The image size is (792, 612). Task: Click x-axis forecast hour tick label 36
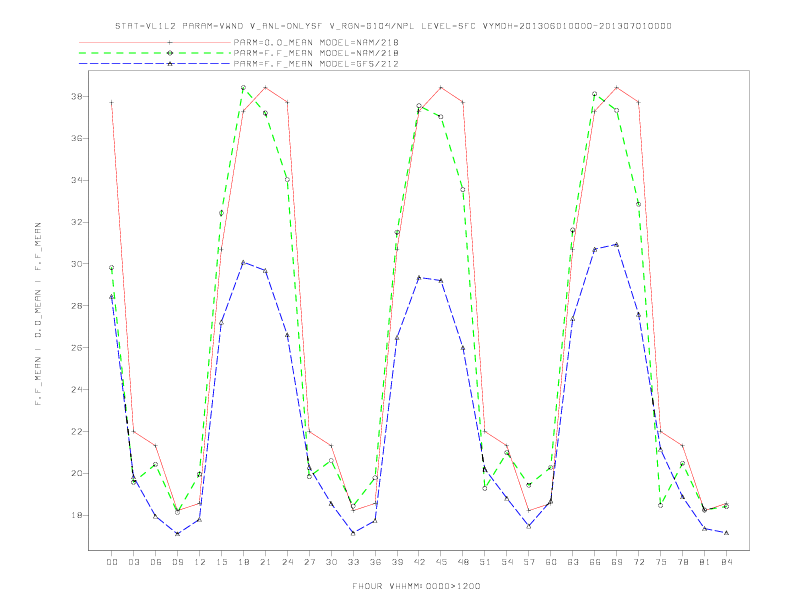pyautogui.click(x=375, y=562)
